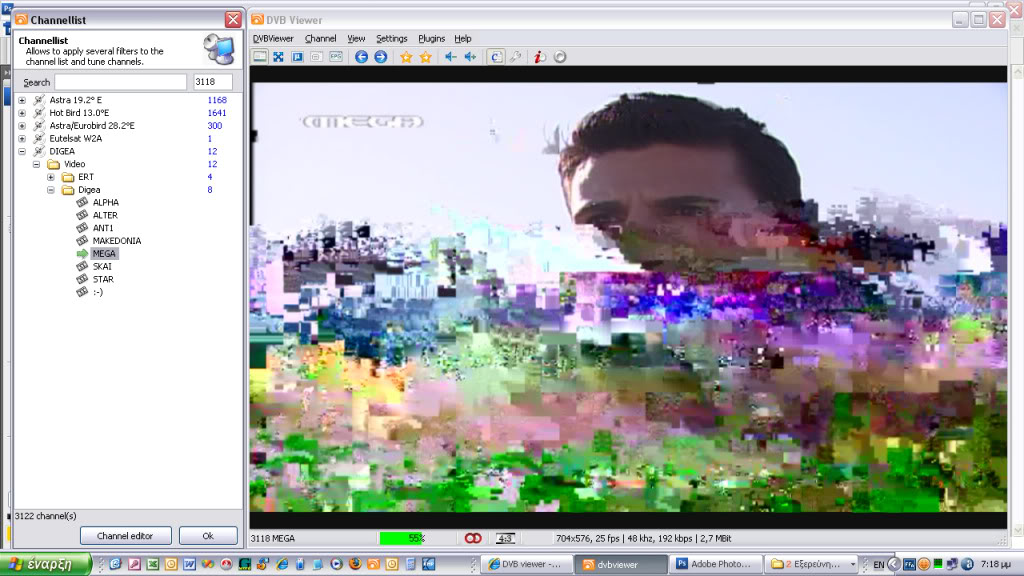Expand the Astra 19.2° E satellite node

[22, 100]
